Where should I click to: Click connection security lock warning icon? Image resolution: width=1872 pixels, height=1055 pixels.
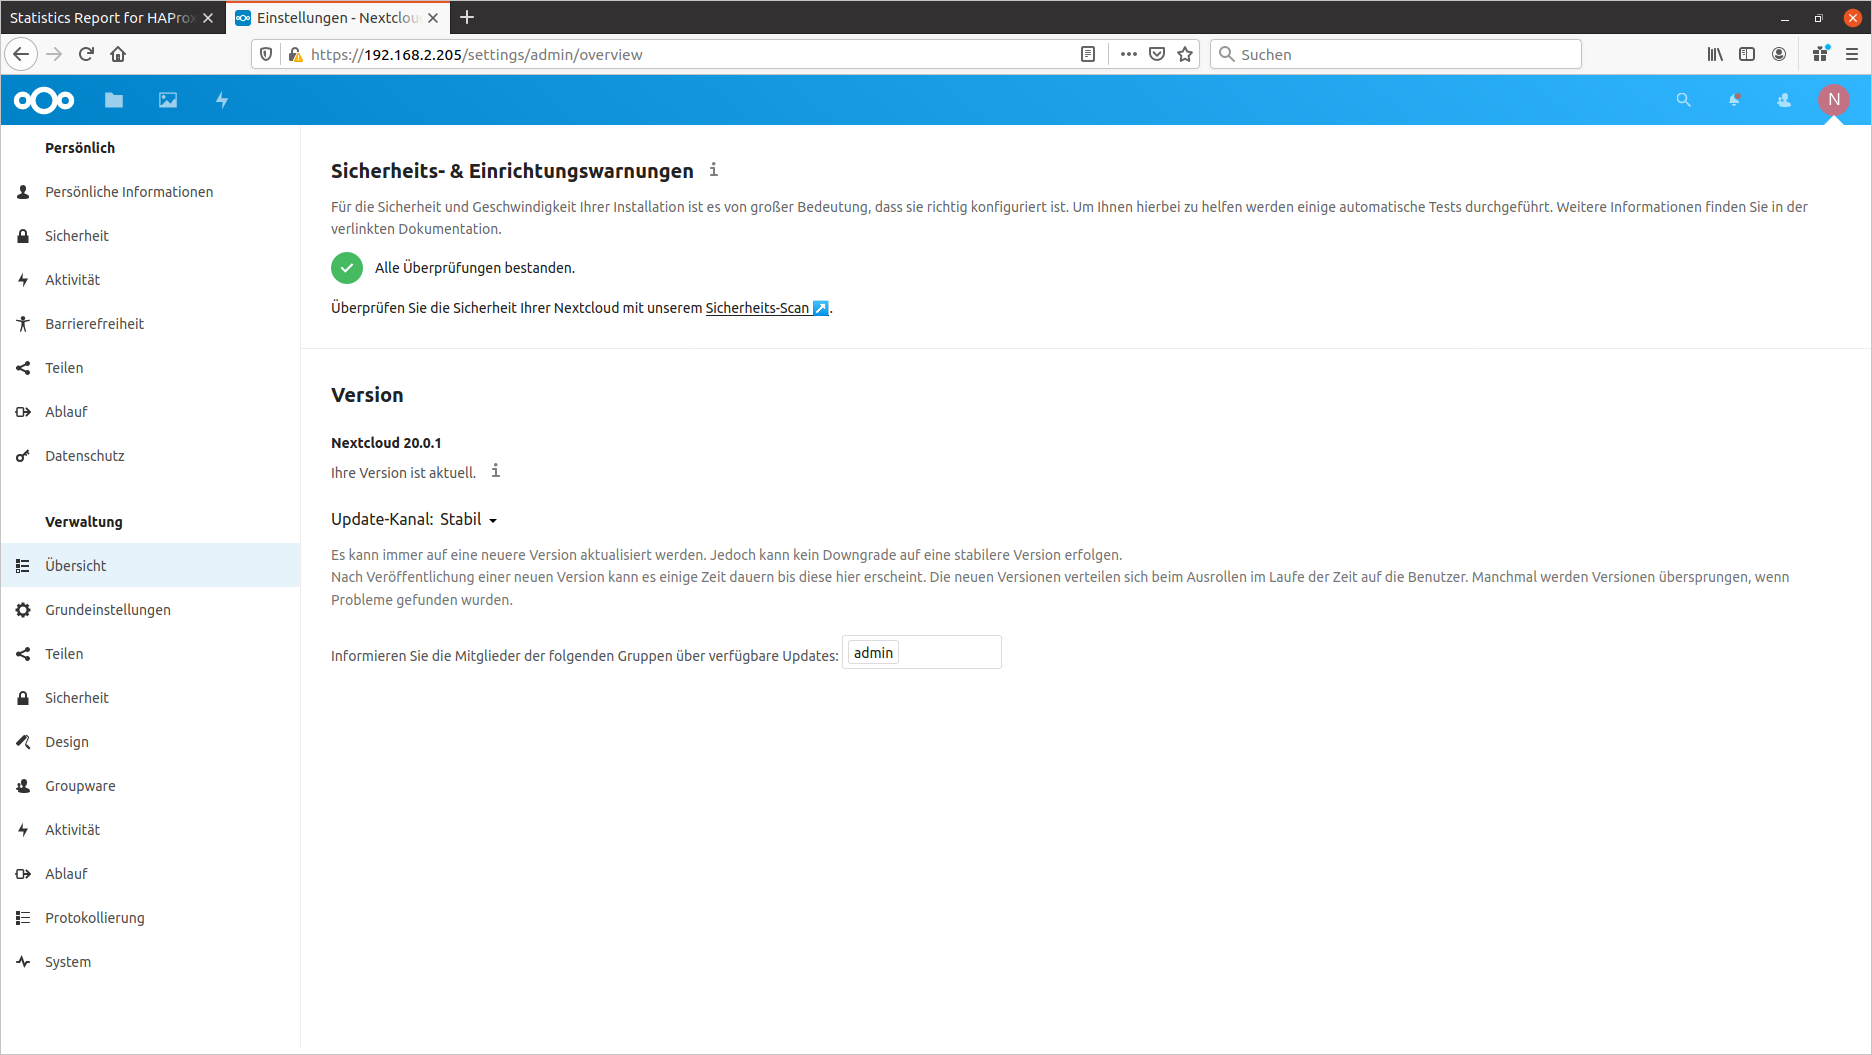295,54
